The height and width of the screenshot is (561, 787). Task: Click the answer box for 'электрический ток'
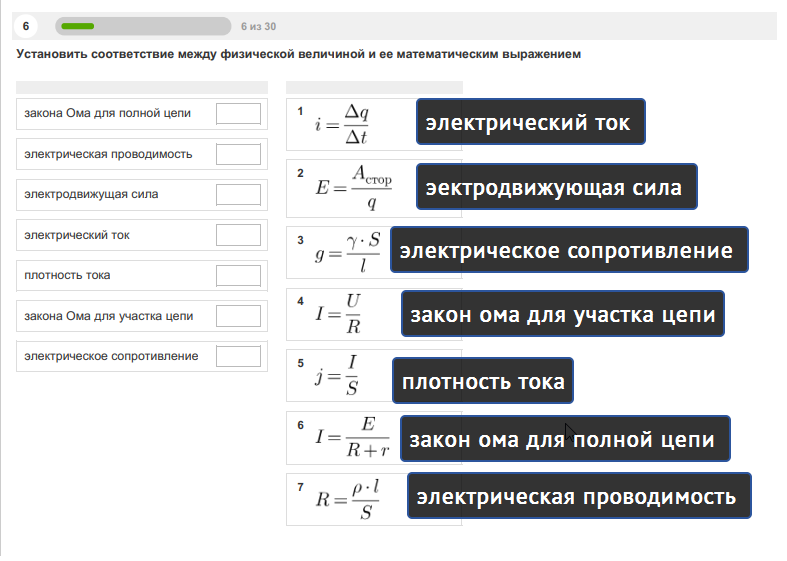point(238,235)
